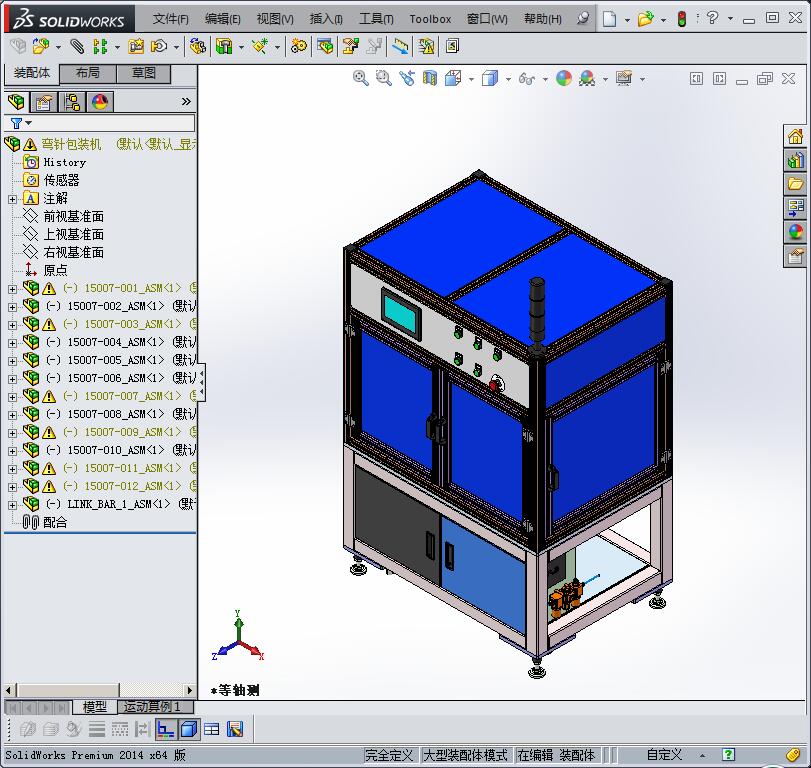The height and width of the screenshot is (768, 811).
Task: Open the DisplayManager tab icon
Action: pyautogui.click(x=100, y=102)
